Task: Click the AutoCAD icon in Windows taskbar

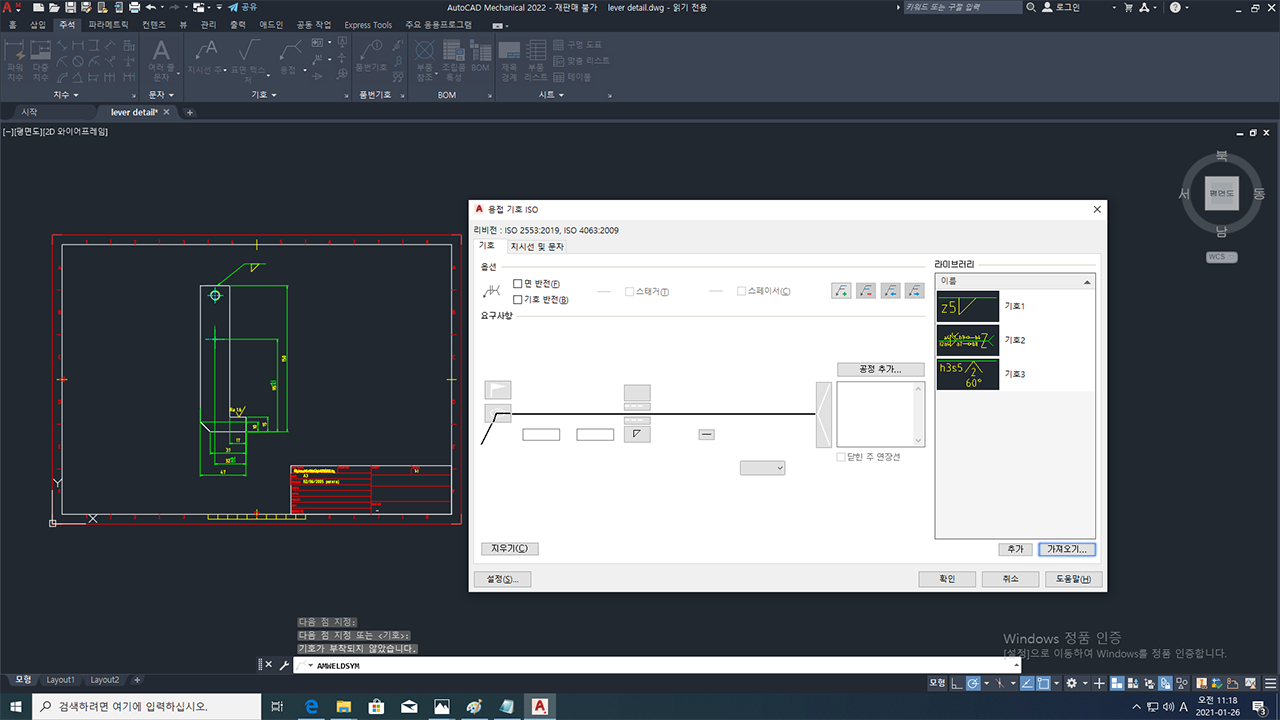Action: [x=540, y=706]
